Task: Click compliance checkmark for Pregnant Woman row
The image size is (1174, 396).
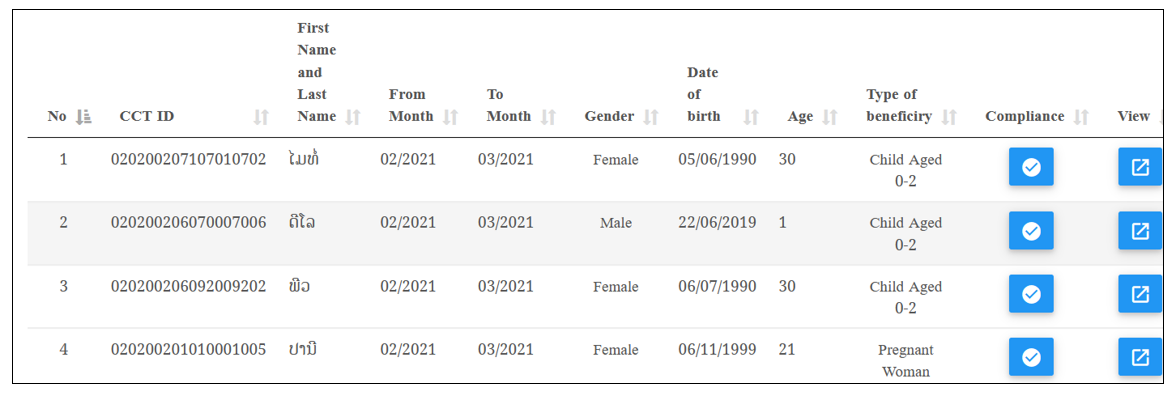Action: pos(1031,357)
